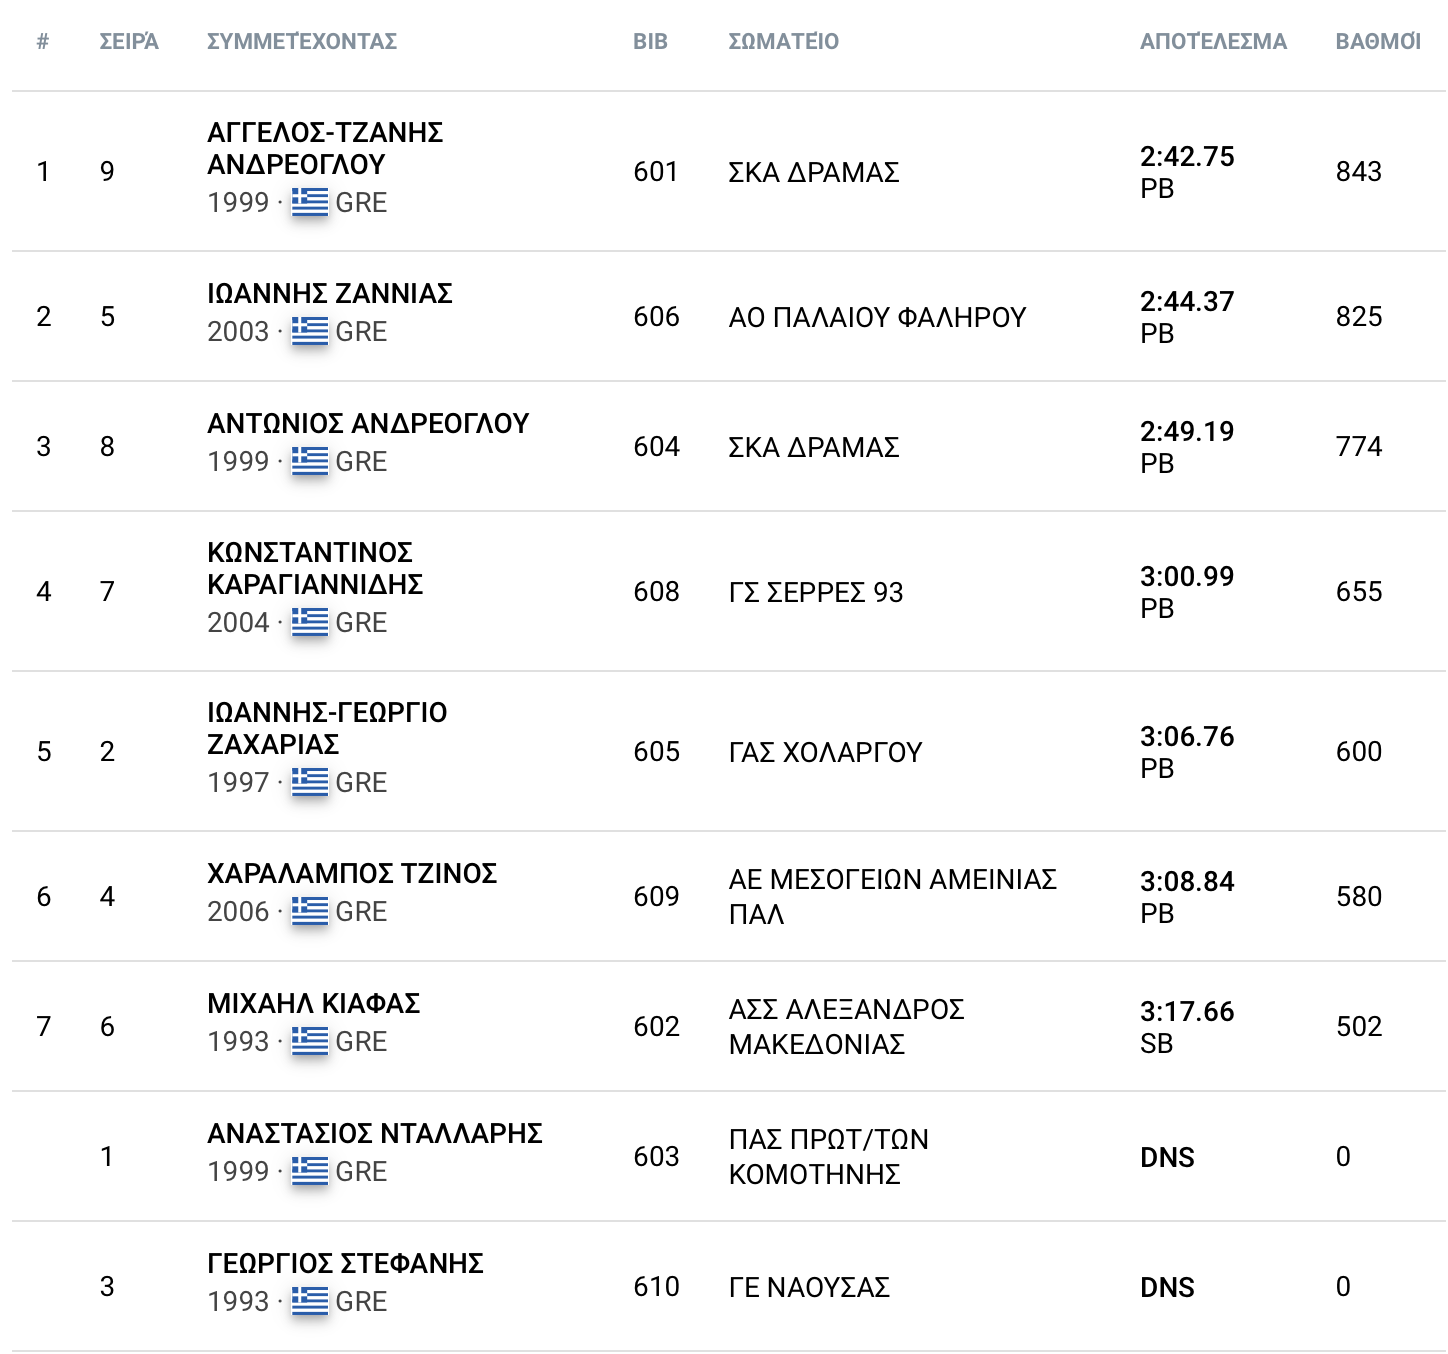1448x1354 pixels.
Task: Sort by ΑΠΟΤΕΛΕΣΜΑ column header
Action: [x=1213, y=42]
